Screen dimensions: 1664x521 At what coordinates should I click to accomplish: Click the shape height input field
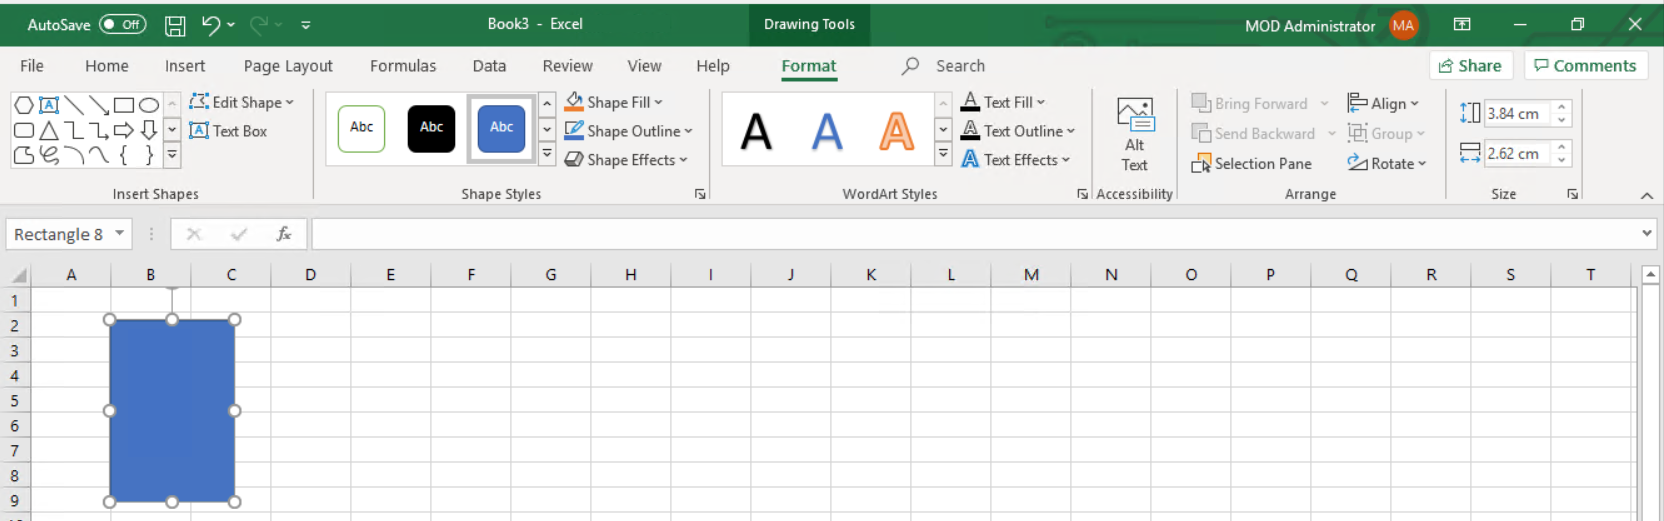(1516, 114)
